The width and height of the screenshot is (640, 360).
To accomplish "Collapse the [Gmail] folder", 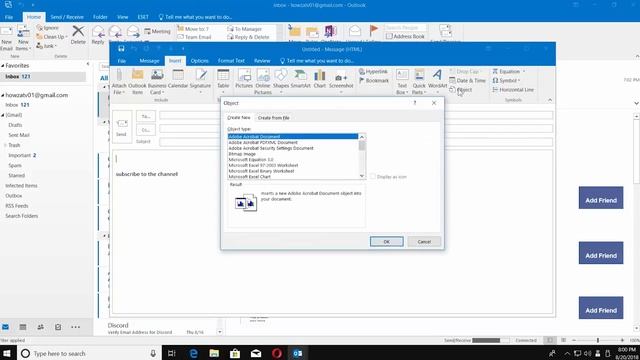I will tap(3, 115).
